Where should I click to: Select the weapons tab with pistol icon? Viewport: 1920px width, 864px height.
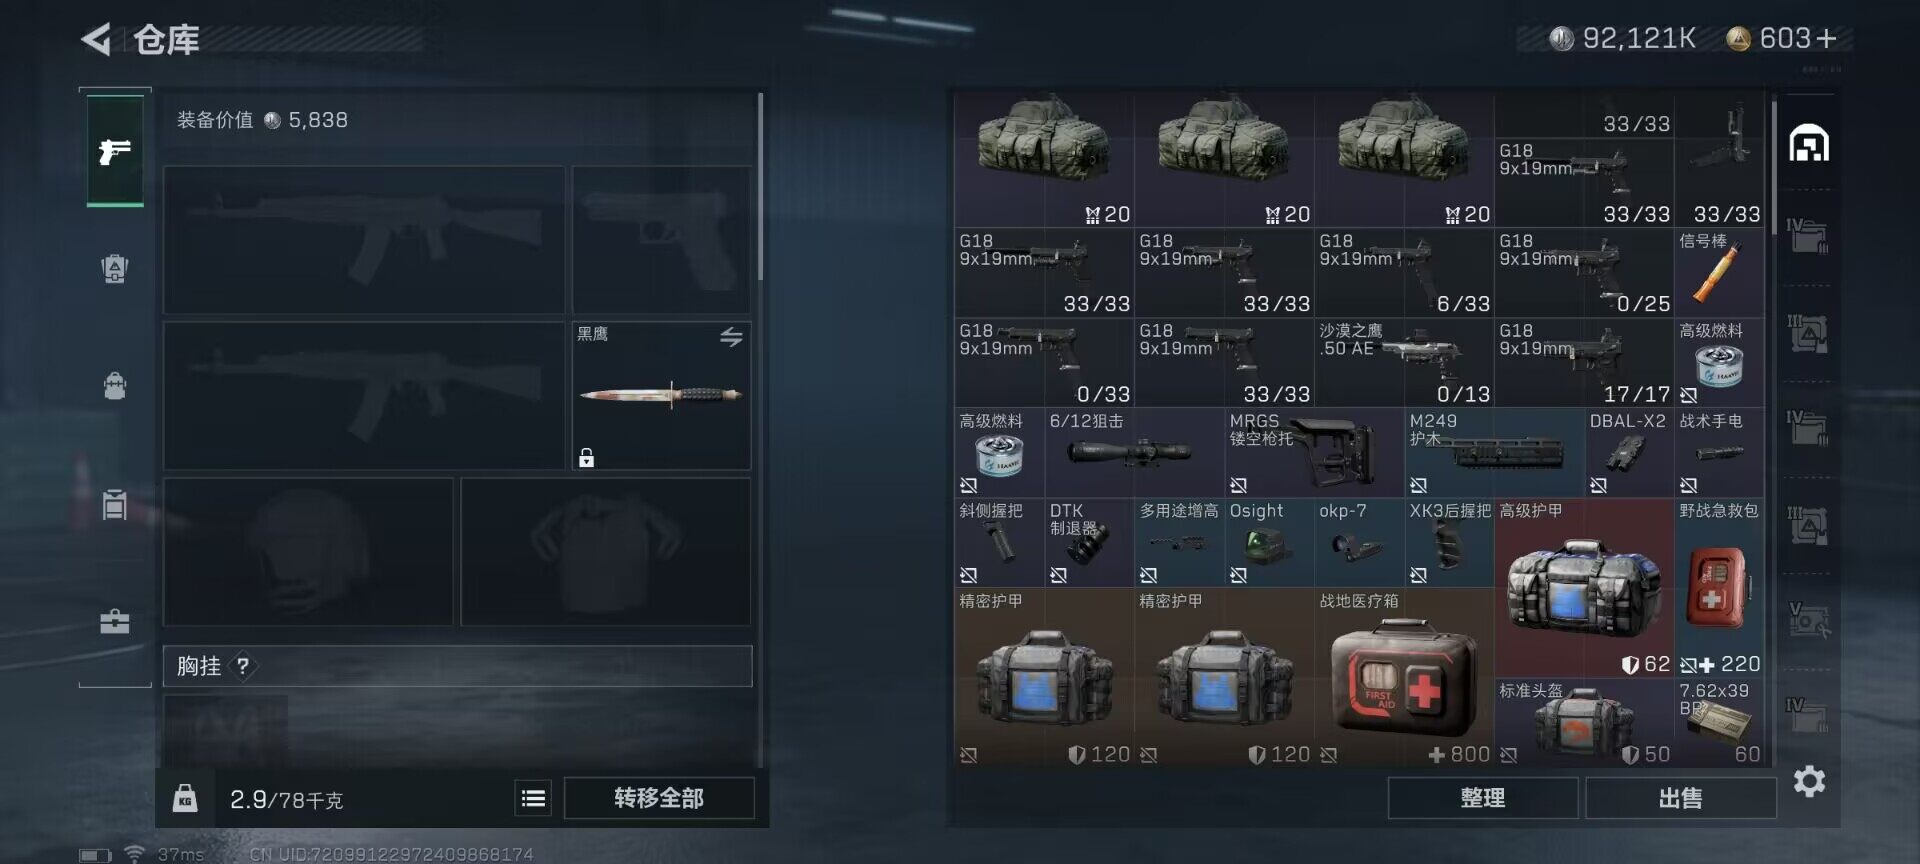(x=115, y=151)
